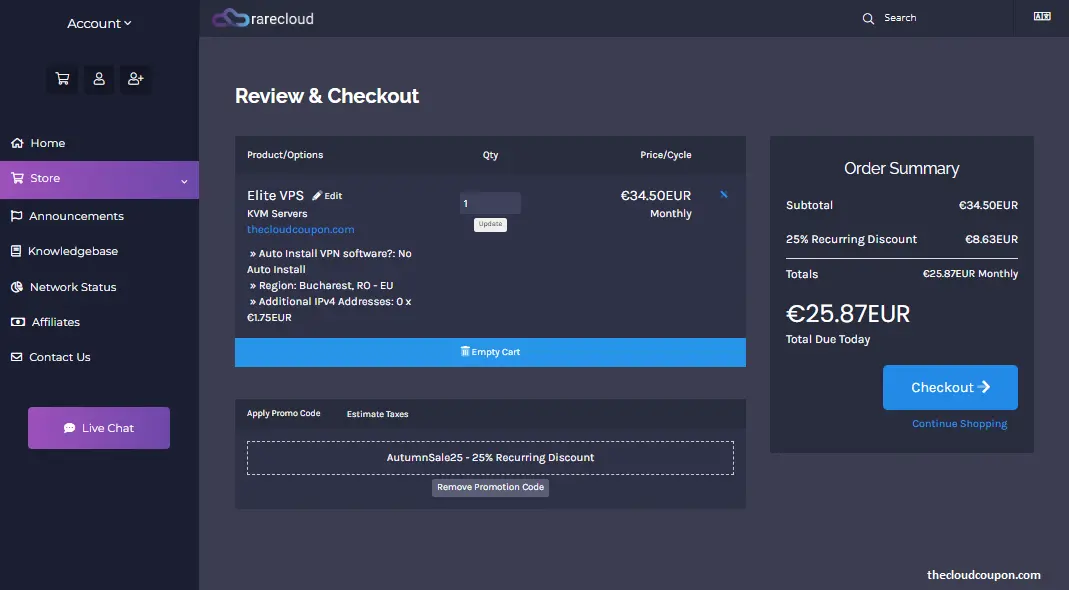Open the Account dropdown
This screenshot has width=1069, height=590.
[98, 23]
